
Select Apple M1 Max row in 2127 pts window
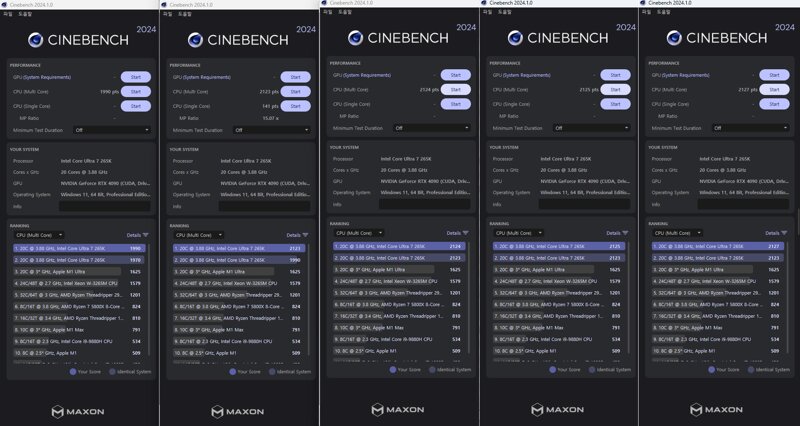(718, 328)
